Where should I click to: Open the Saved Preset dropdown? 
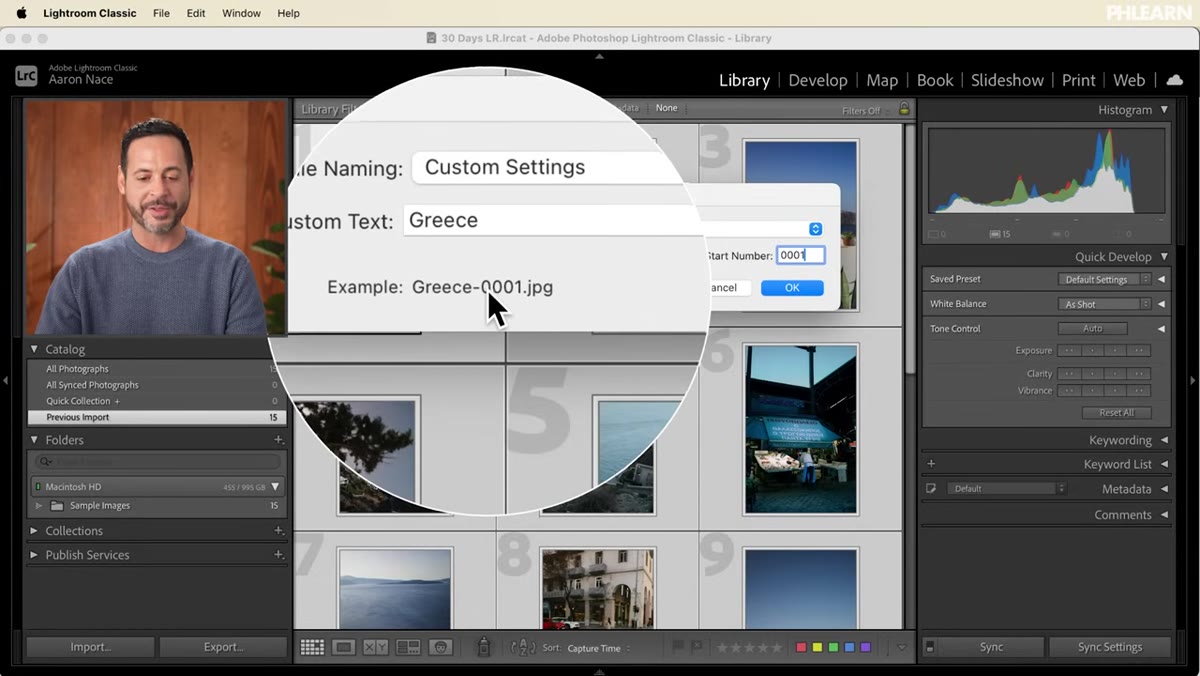(1104, 279)
